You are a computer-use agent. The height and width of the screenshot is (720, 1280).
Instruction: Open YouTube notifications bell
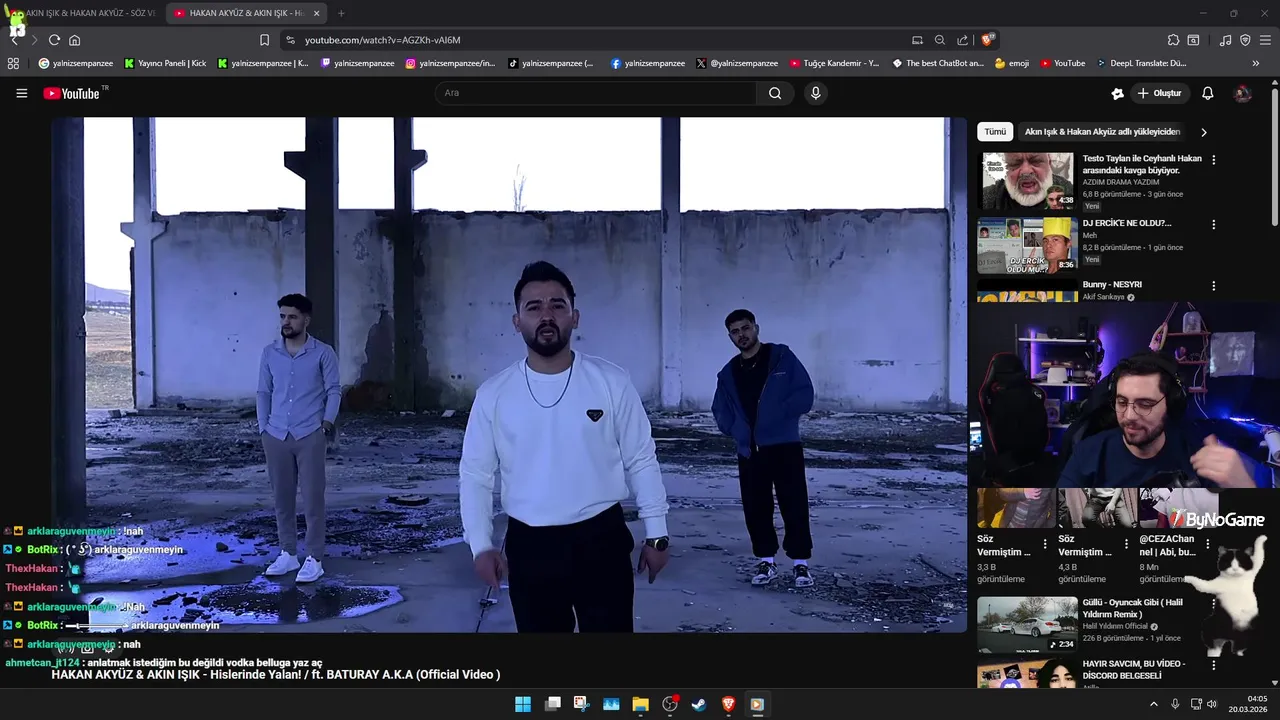coord(1208,93)
